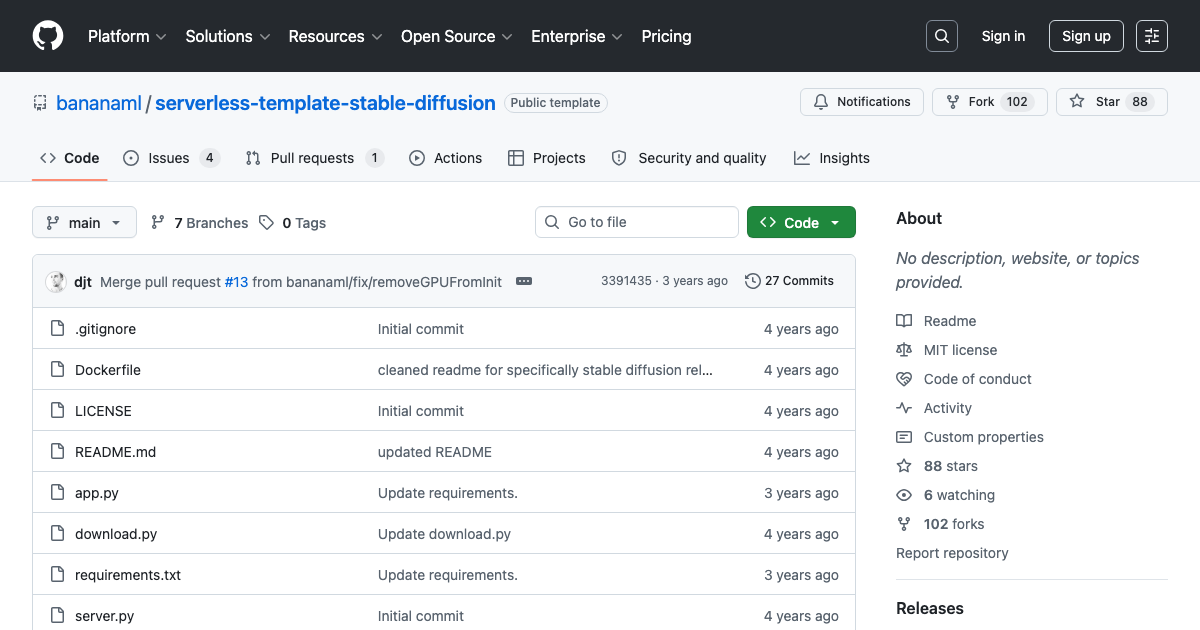Click Report repository link
This screenshot has height=630, width=1200.
click(952, 553)
